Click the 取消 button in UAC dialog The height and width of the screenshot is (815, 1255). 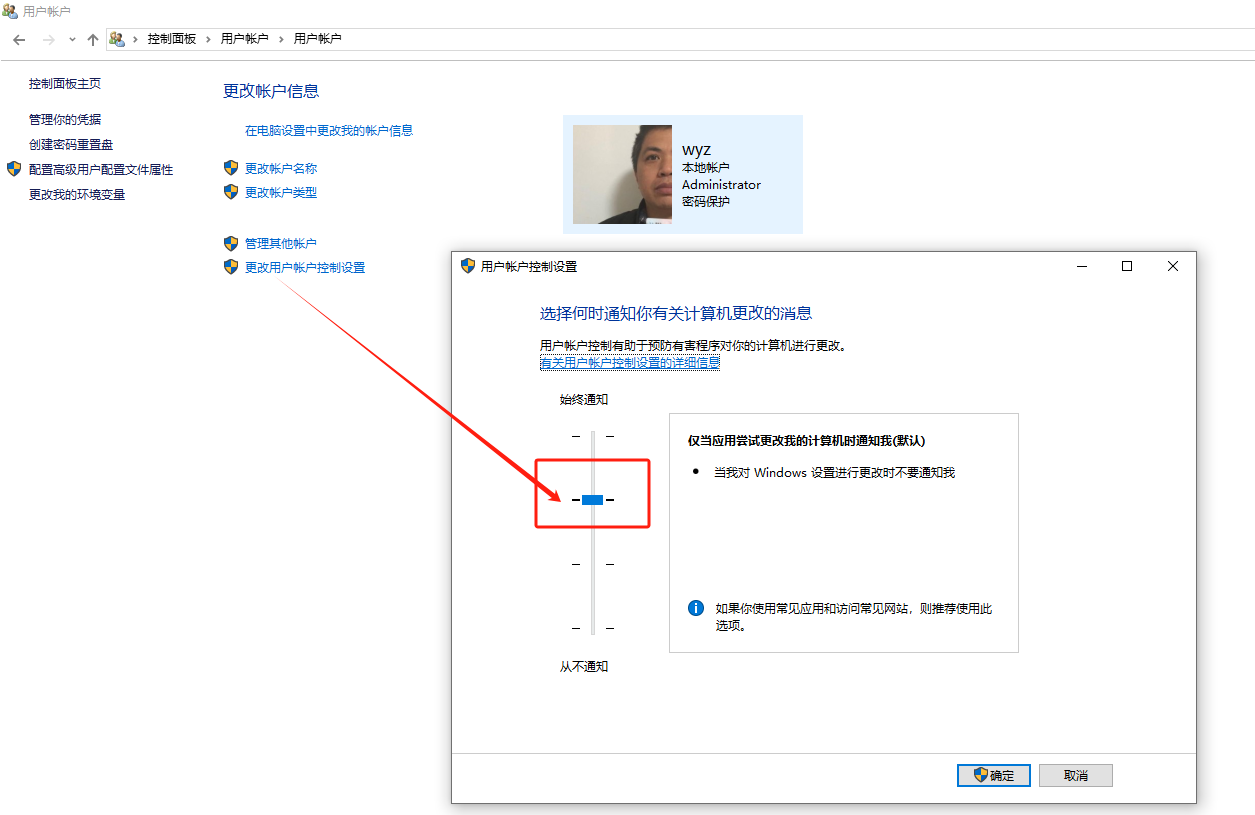pos(1075,775)
